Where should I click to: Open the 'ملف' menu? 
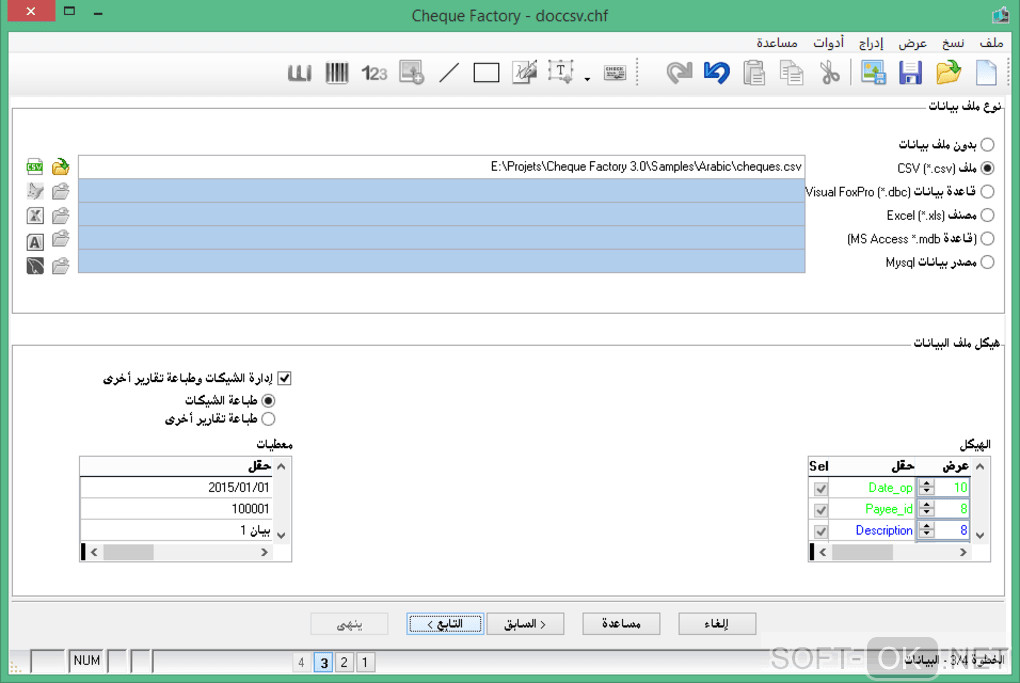coord(991,43)
